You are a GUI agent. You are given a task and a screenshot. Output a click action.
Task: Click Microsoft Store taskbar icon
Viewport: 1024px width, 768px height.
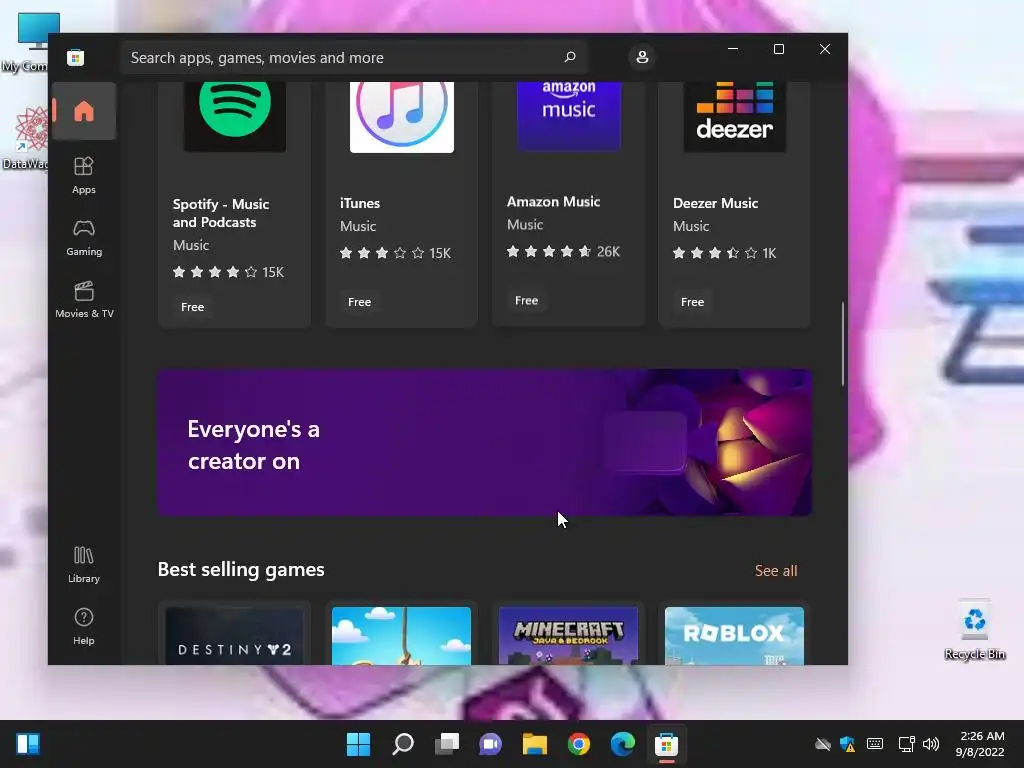(666, 744)
